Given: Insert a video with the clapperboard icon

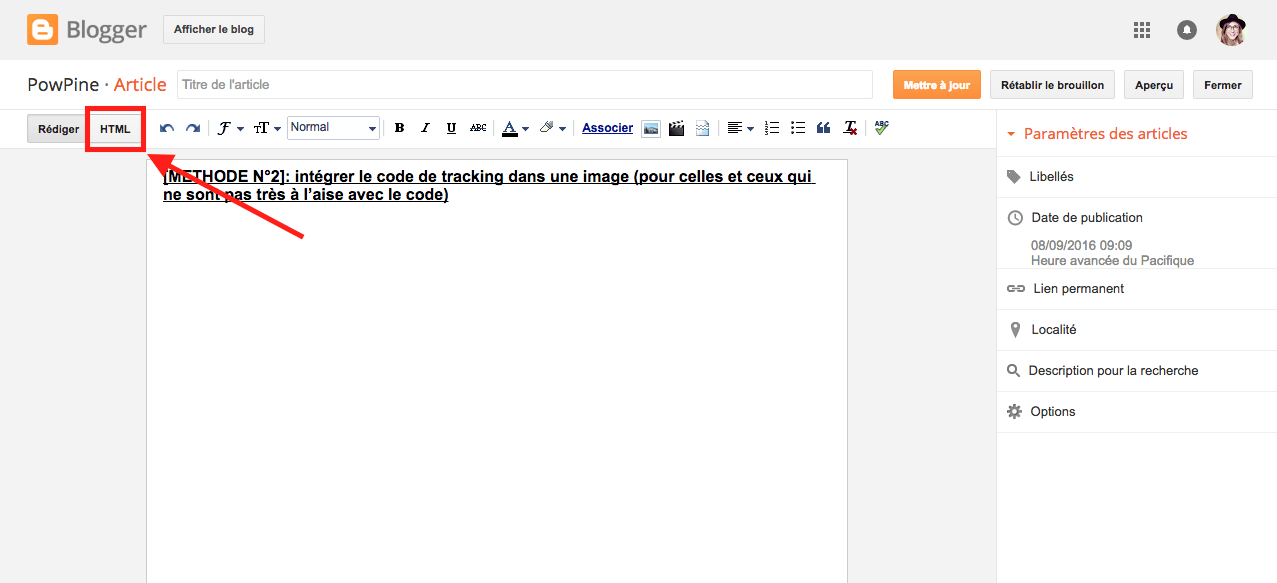Looking at the screenshot, I should pyautogui.click(x=677, y=128).
